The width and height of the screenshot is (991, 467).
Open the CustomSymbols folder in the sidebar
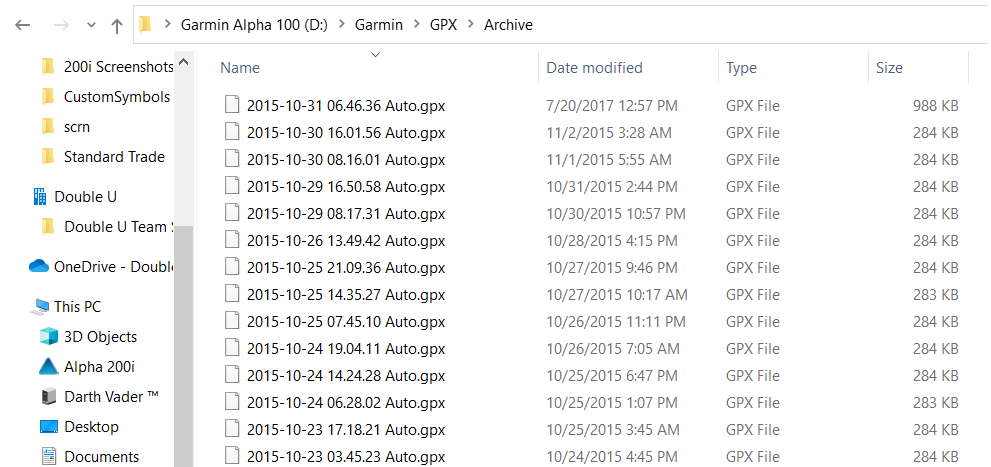tap(117, 97)
